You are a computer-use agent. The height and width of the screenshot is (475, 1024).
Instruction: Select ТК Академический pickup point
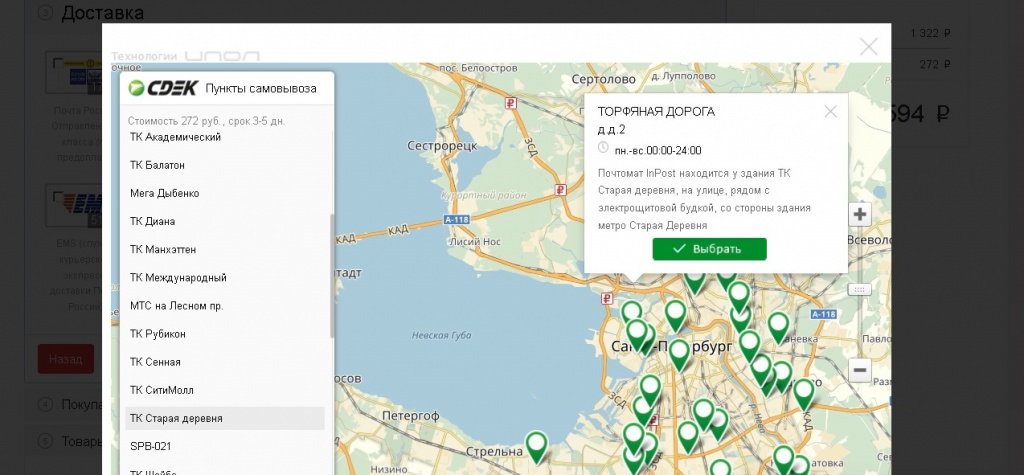[x=176, y=137]
